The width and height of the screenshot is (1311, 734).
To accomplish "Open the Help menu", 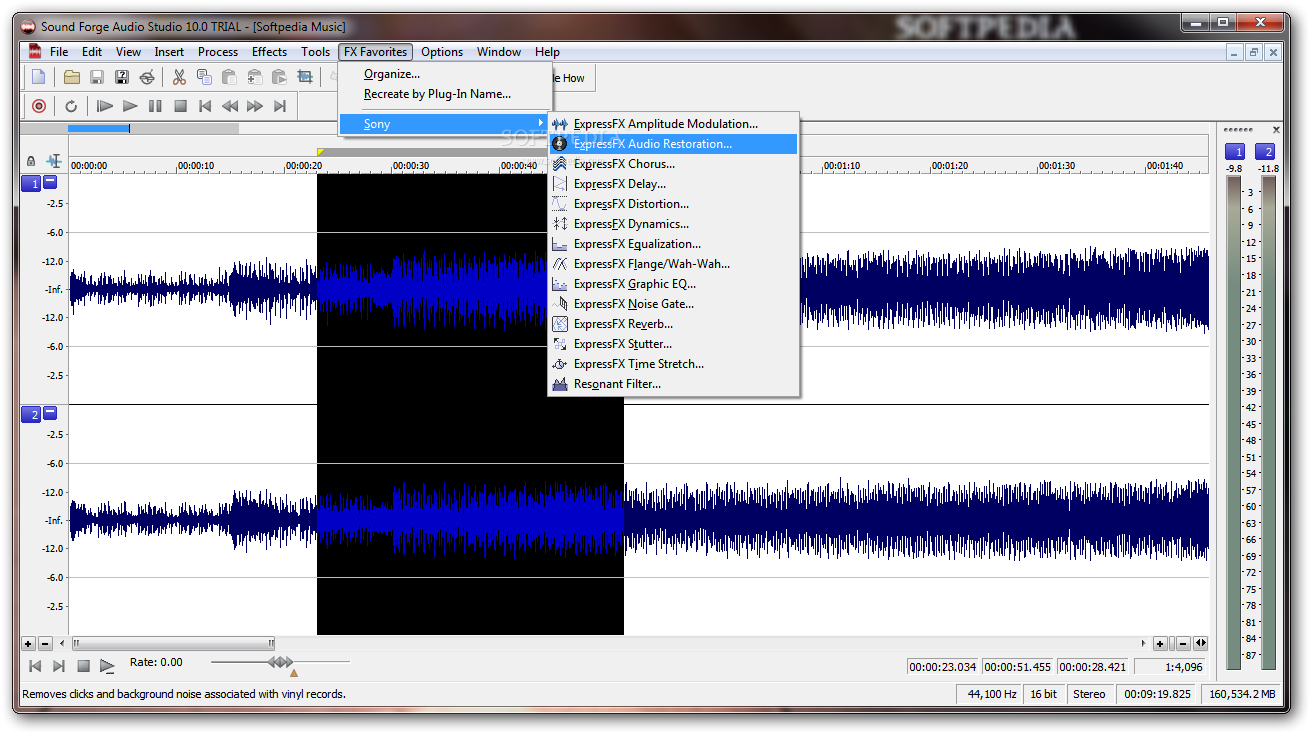I will coord(547,52).
